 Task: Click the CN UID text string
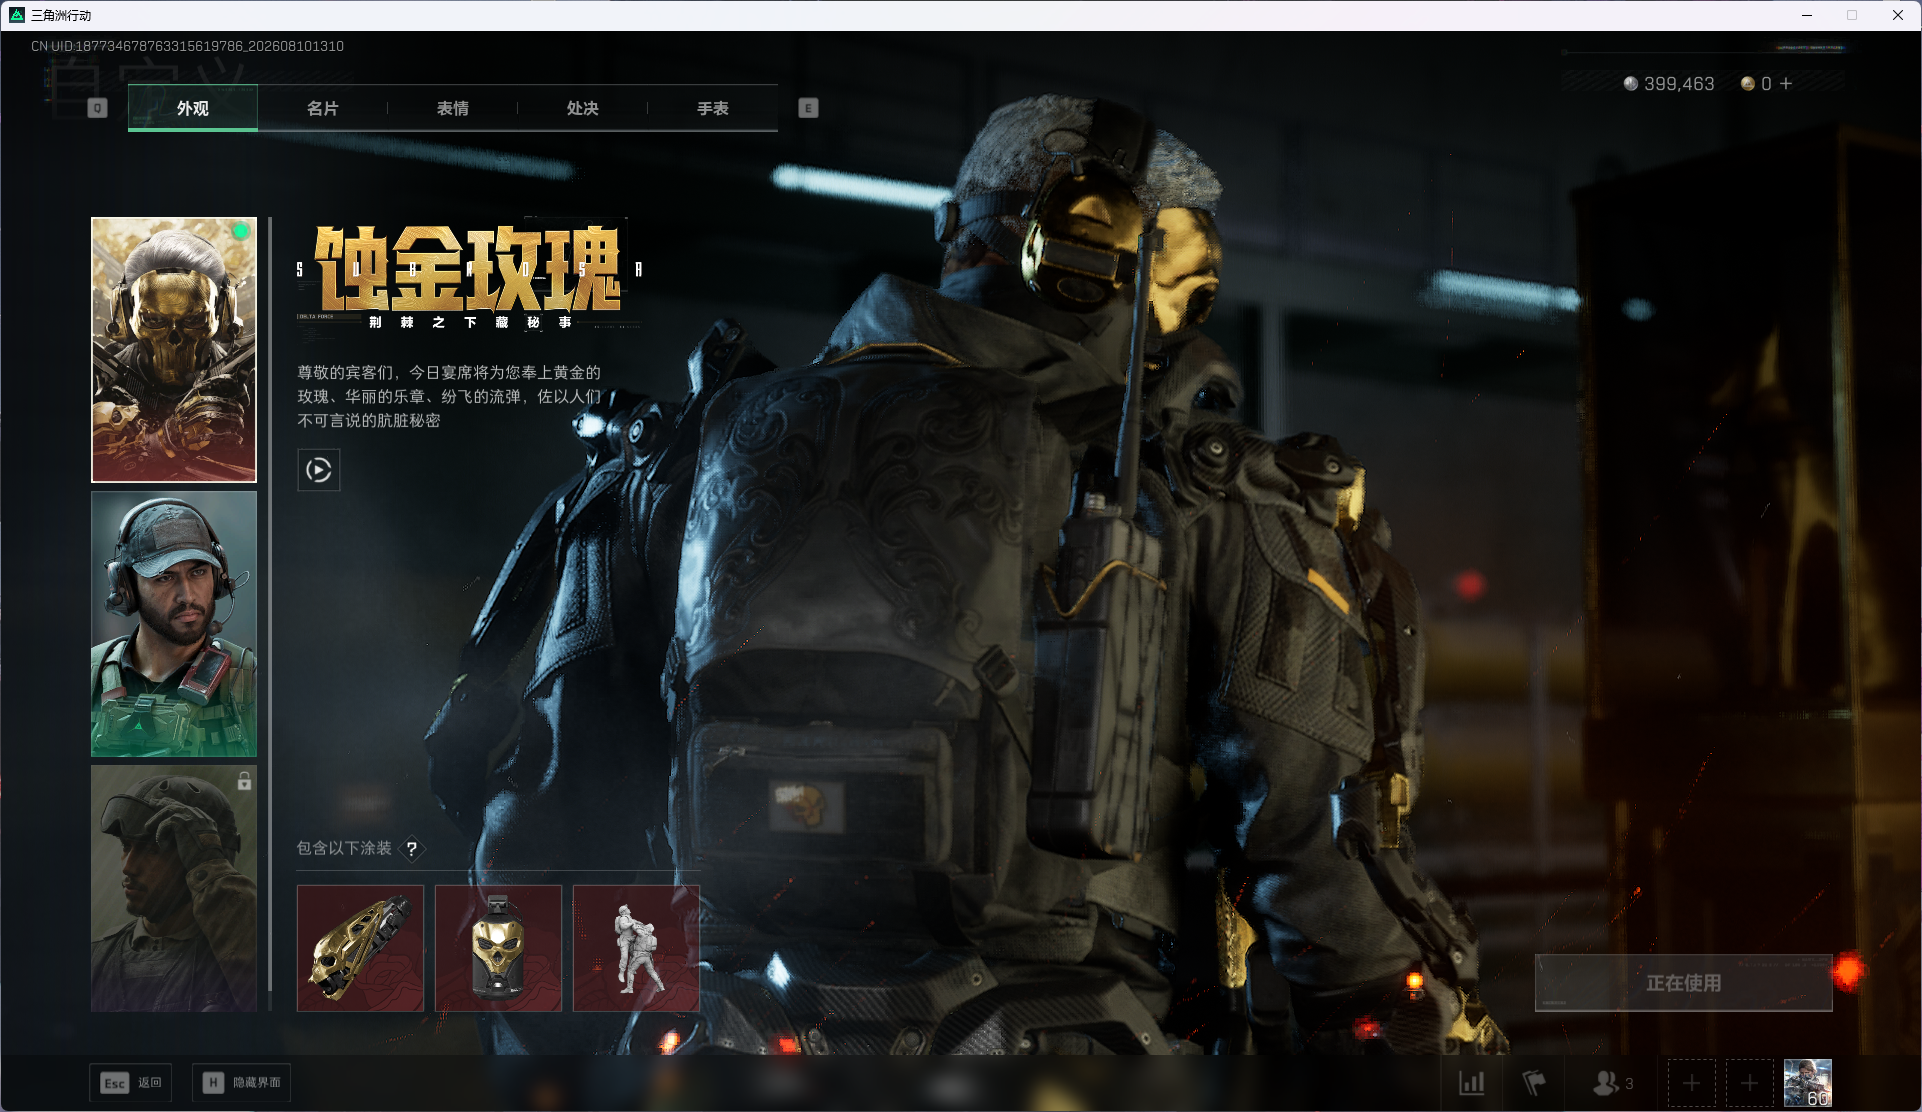point(187,46)
